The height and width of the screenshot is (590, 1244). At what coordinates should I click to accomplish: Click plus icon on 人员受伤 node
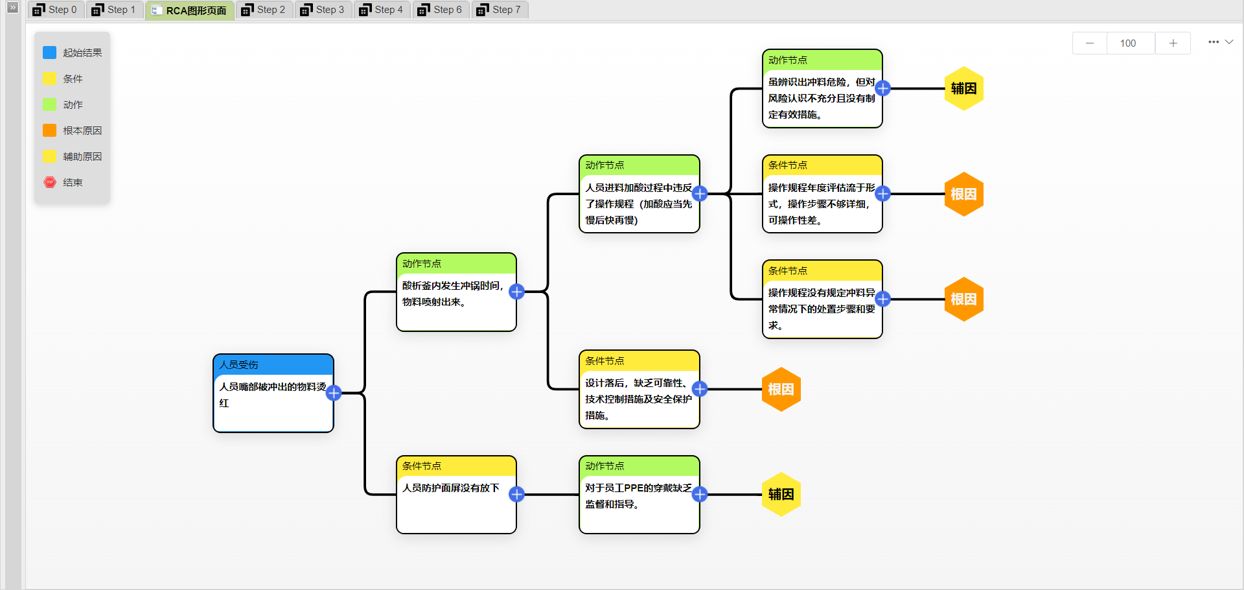click(334, 393)
